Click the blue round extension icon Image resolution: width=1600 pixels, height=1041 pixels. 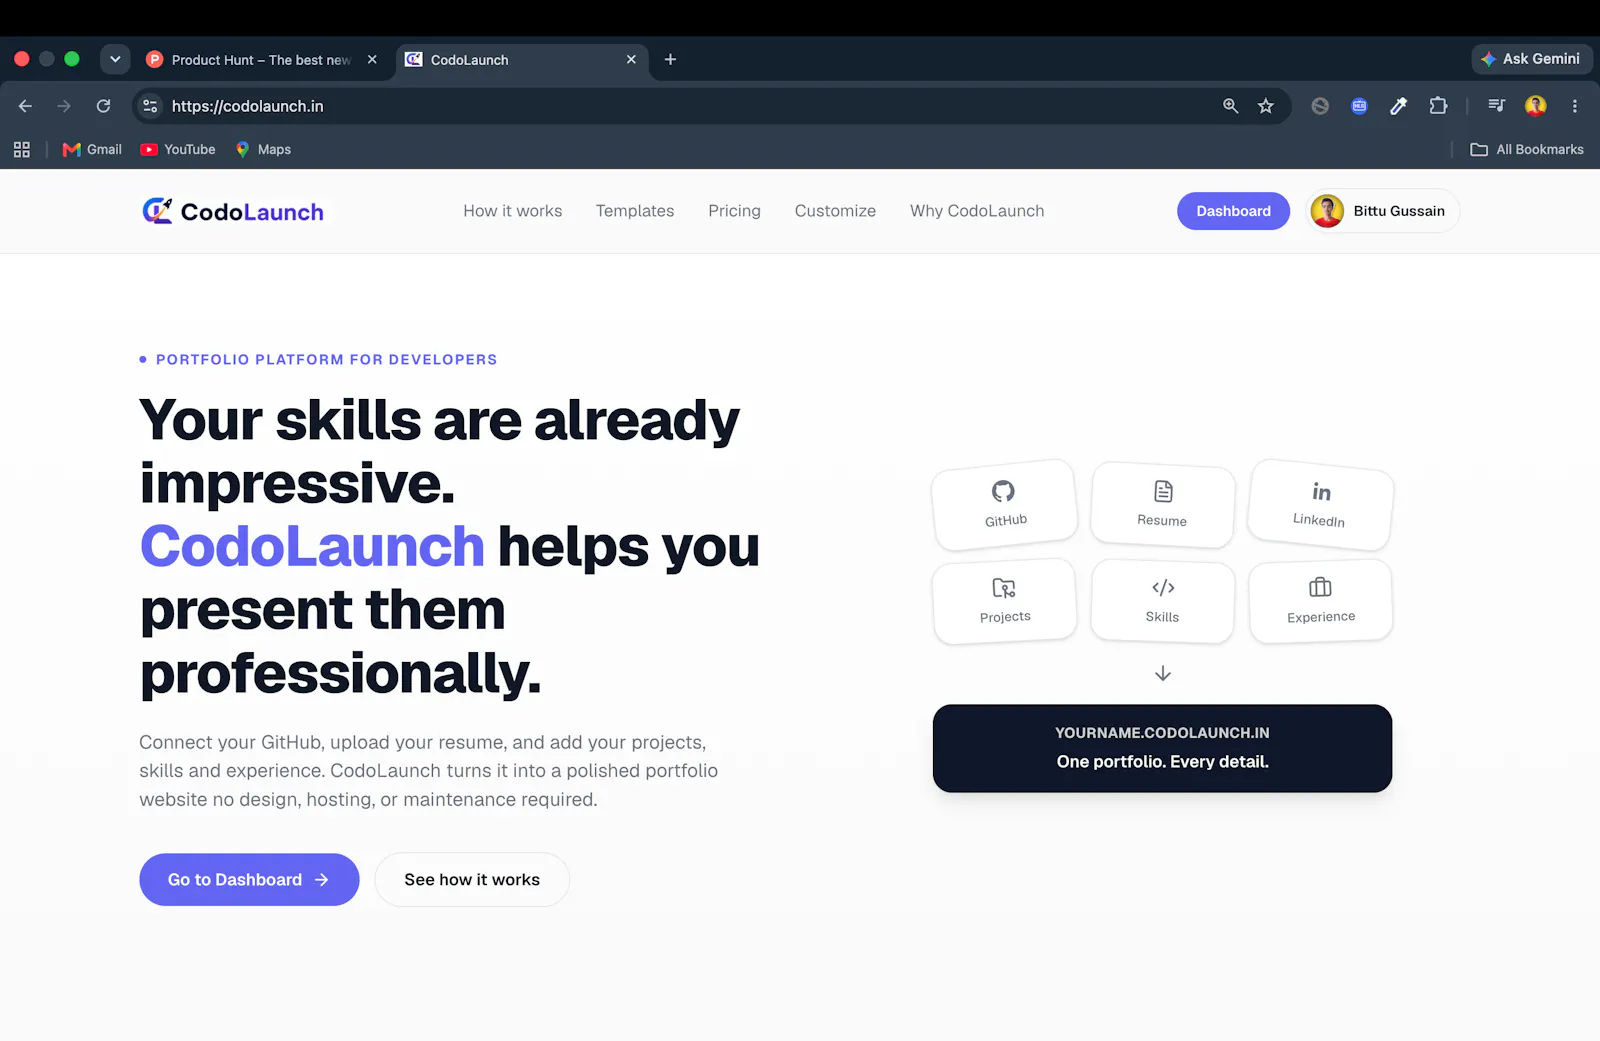tap(1359, 106)
